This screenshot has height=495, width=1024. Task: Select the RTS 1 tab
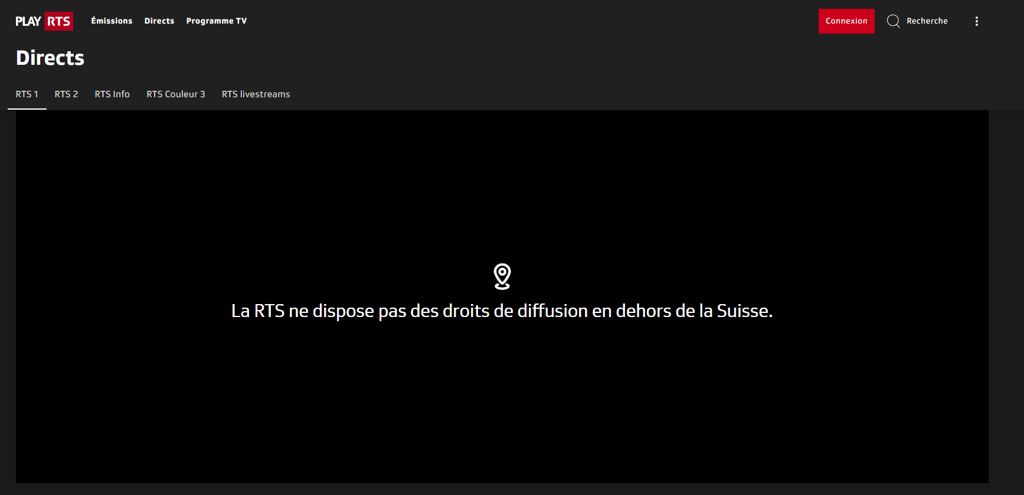27,94
